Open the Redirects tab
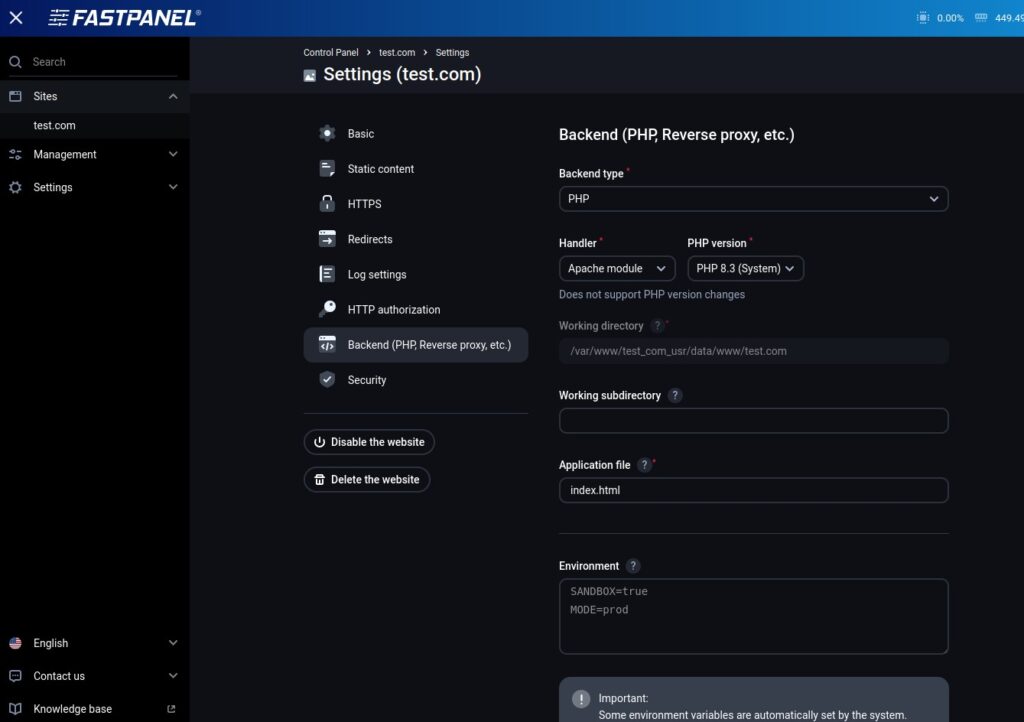This screenshot has height=722, width=1024. point(415,239)
